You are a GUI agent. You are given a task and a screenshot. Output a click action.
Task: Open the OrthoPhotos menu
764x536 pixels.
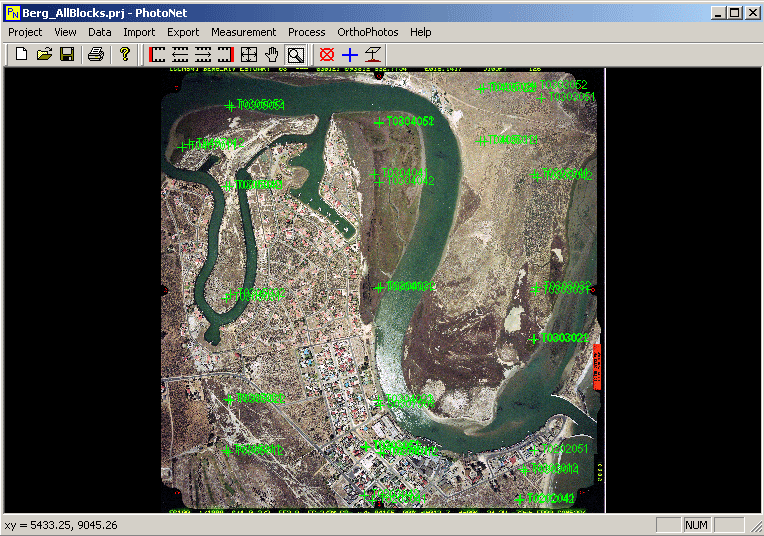pyautogui.click(x=367, y=32)
